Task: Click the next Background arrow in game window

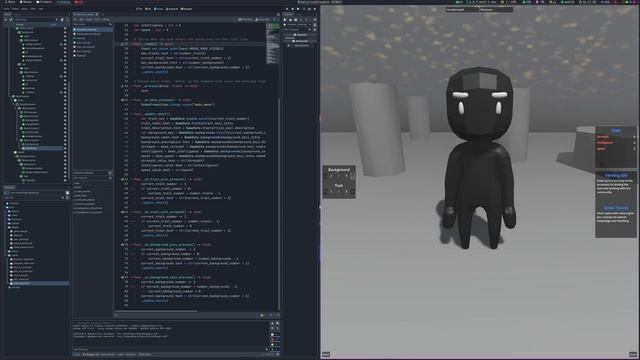Action: coord(353,176)
